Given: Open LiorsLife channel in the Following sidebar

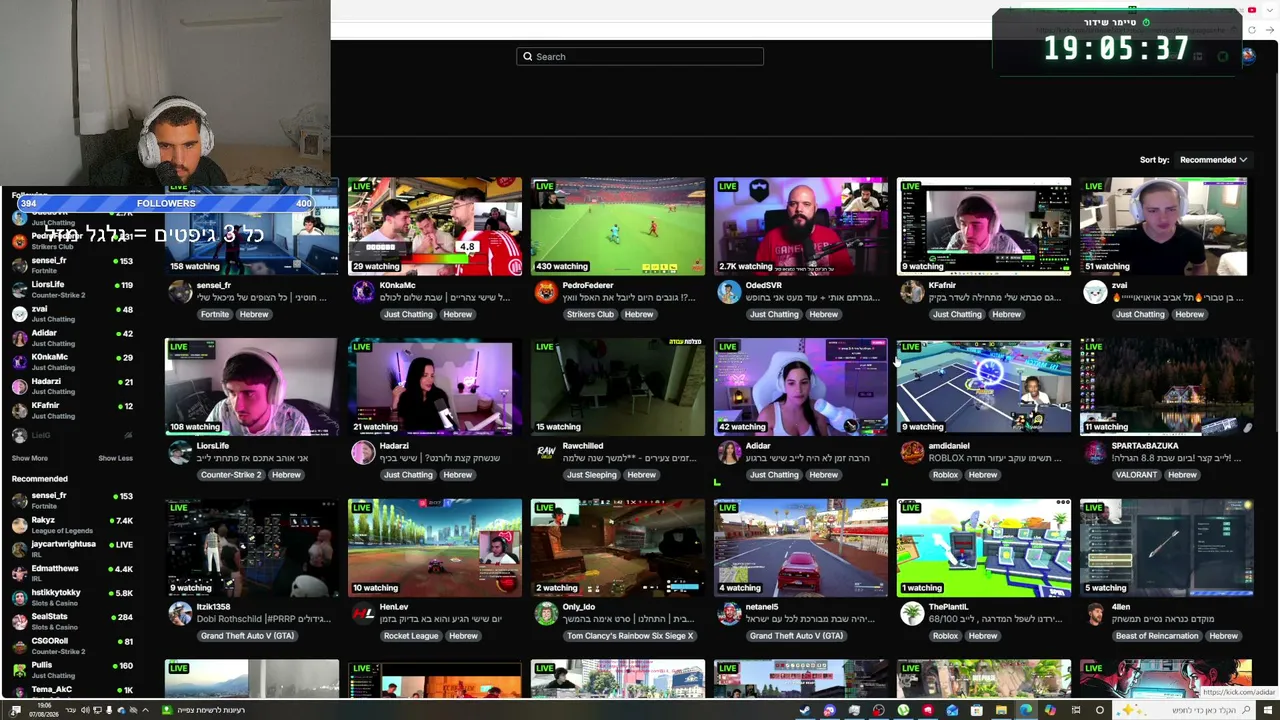Looking at the screenshot, I should point(72,289).
